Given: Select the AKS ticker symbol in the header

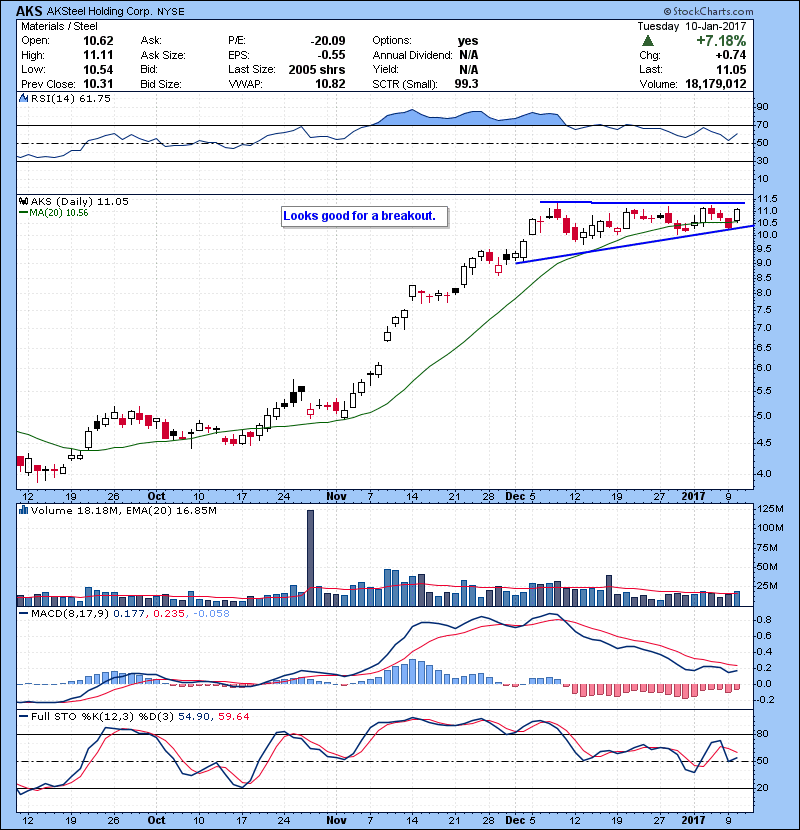Looking at the screenshot, I should coord(29,11).
